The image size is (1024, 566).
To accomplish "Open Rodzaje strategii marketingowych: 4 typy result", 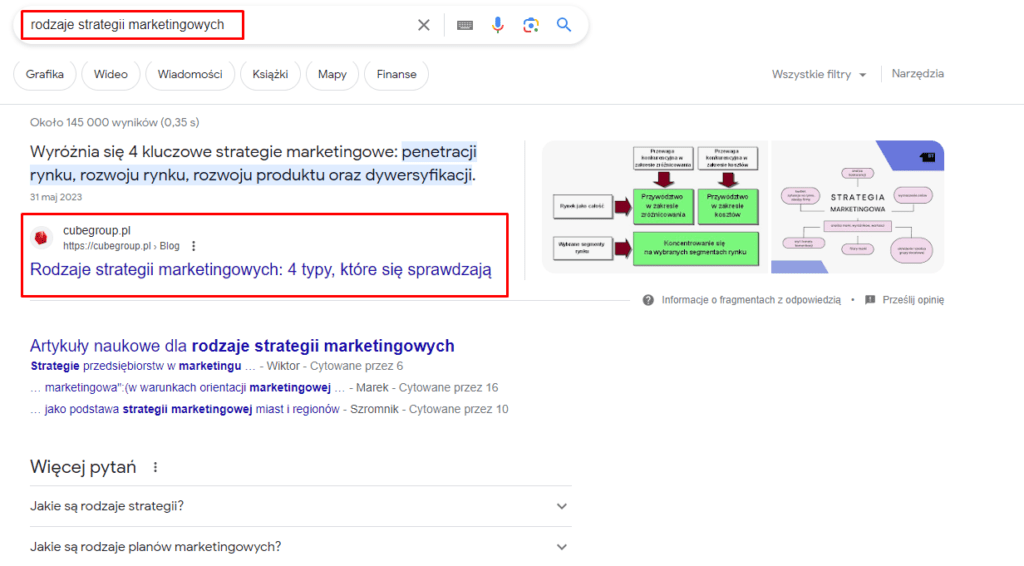I will [261, 270].
